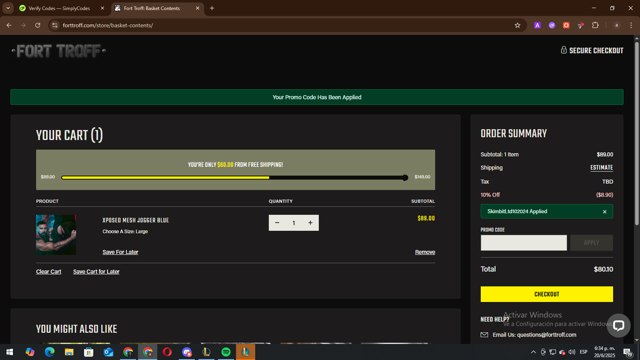This screenshot has width=640, height=360.
Task: Open the shipping Estimate link
Action: click(x=601, y=168)
